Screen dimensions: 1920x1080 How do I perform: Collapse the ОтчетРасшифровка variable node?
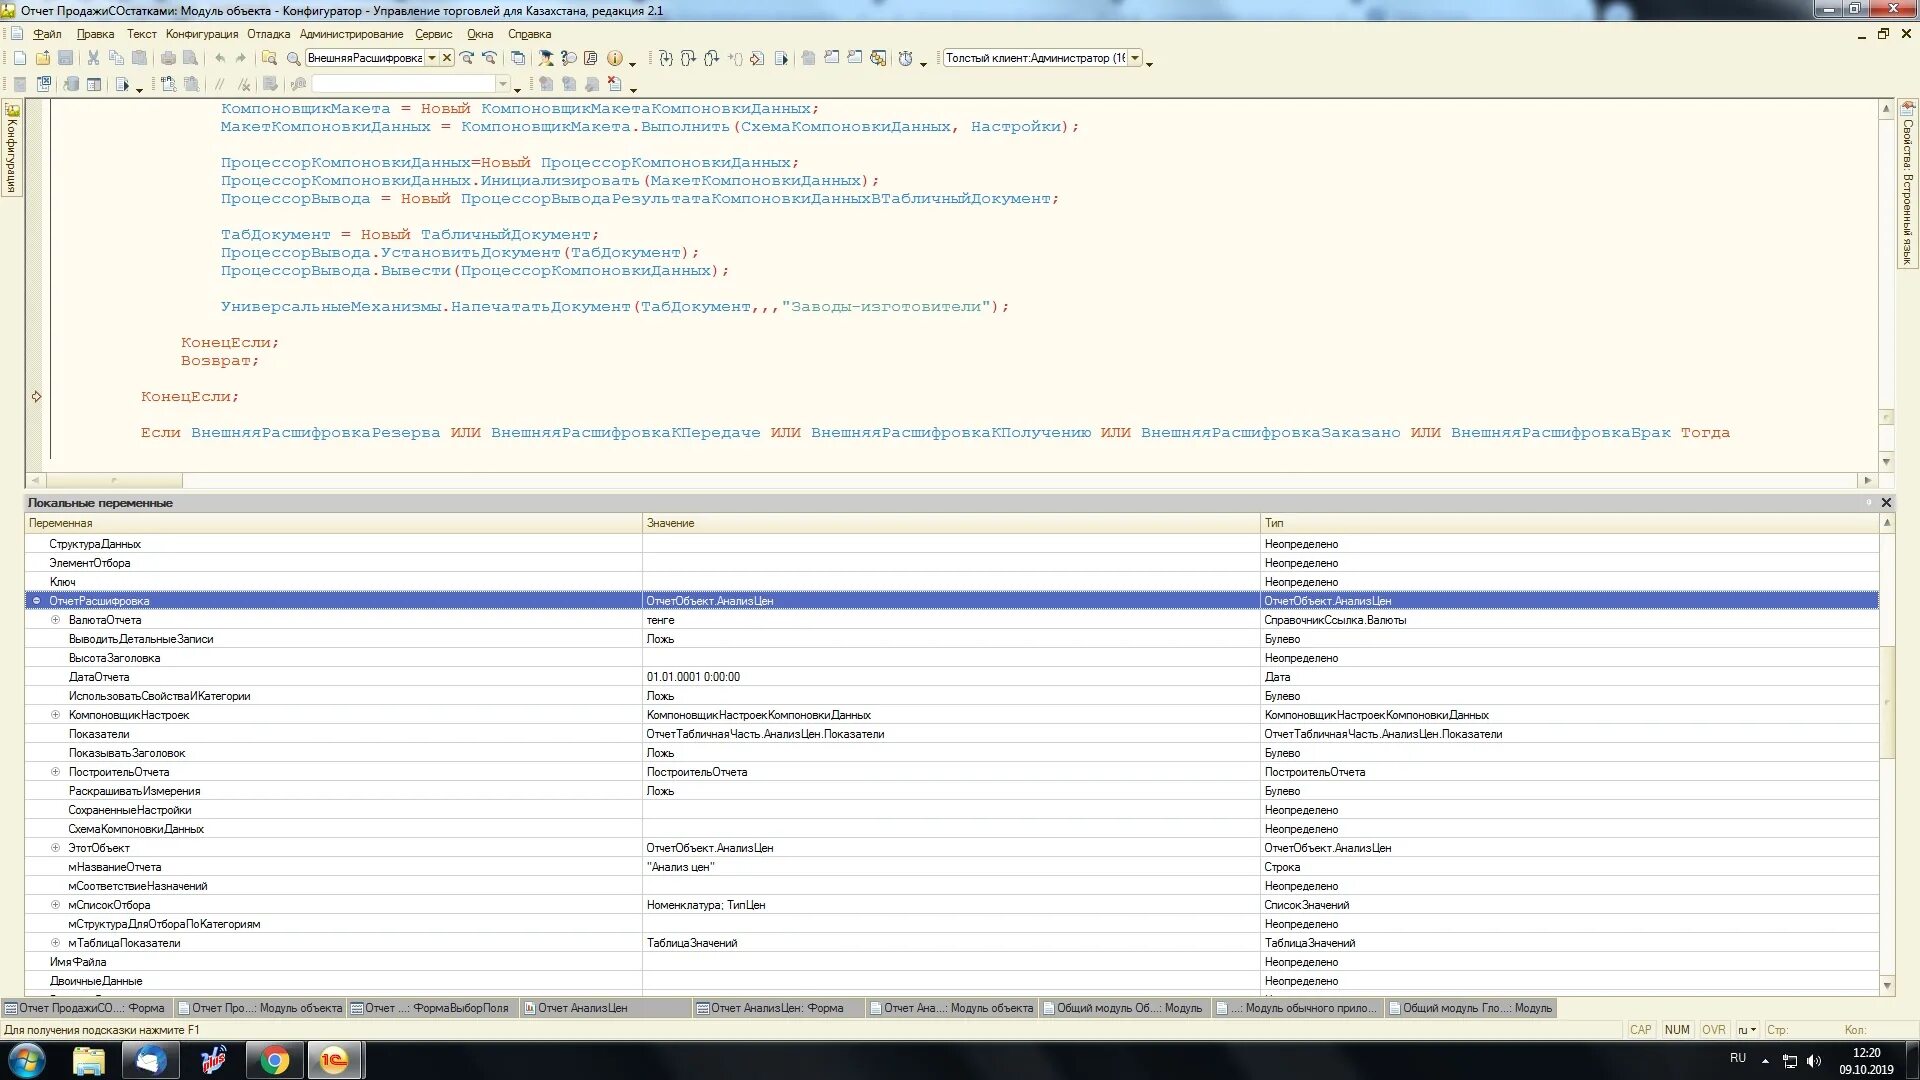pyautogui.click(x=37, y=601)
